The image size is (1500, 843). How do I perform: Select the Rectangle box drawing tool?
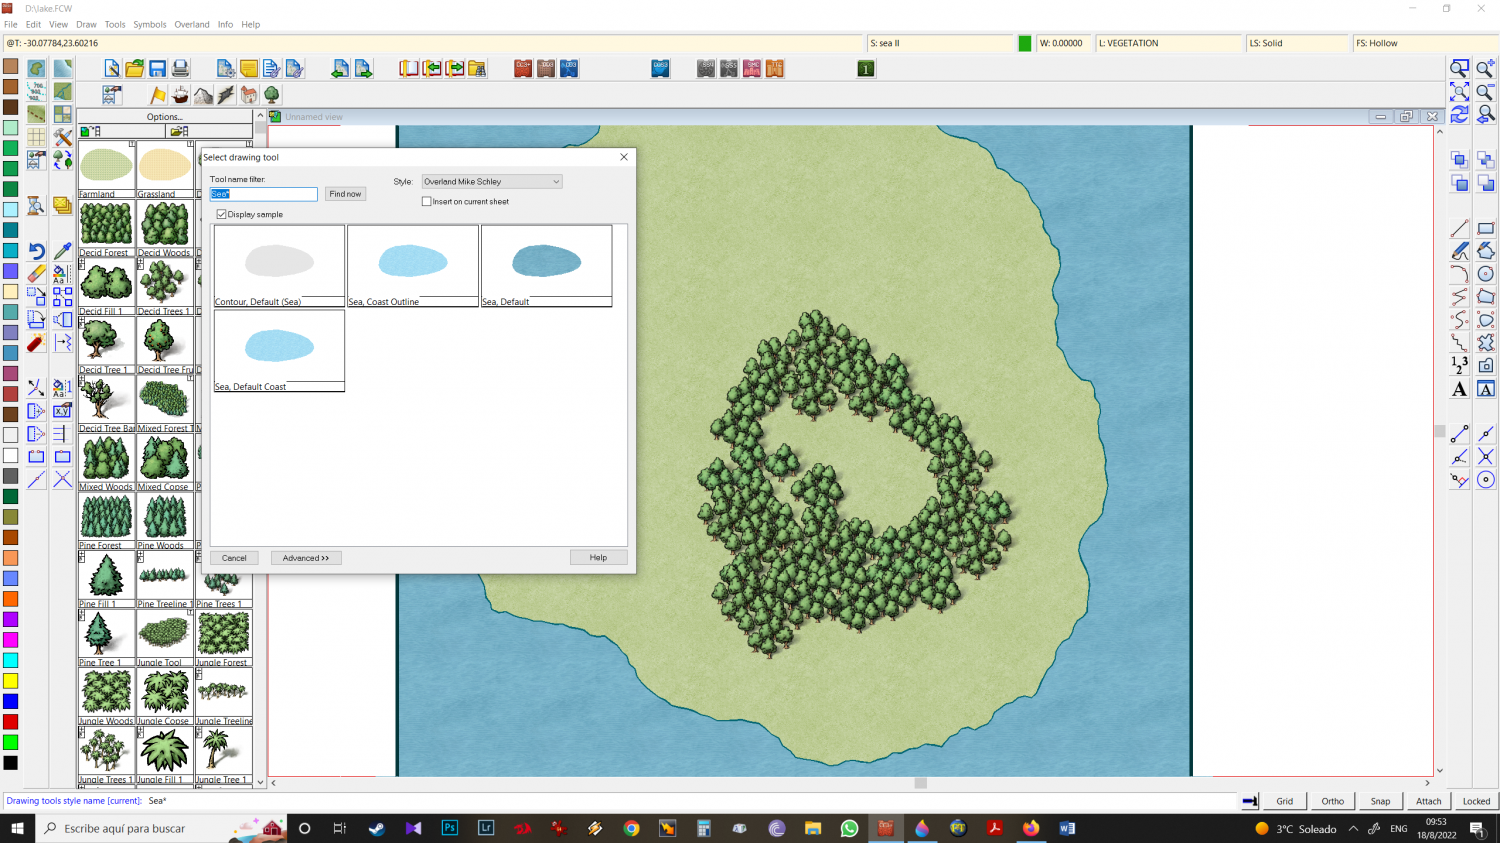1486,228
